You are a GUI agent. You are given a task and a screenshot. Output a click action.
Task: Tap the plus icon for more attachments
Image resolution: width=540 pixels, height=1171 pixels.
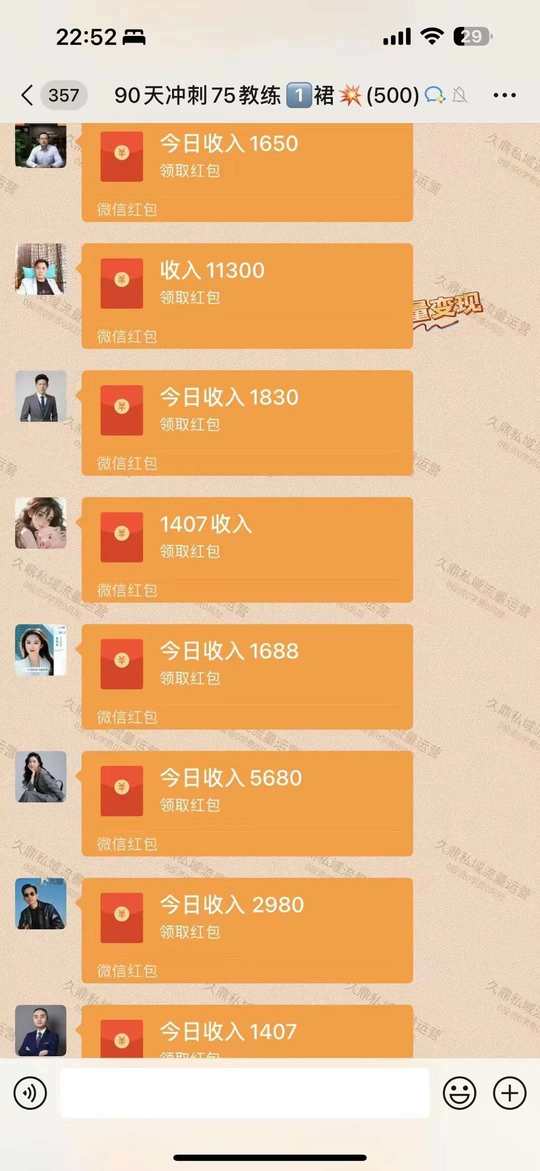509,1093
